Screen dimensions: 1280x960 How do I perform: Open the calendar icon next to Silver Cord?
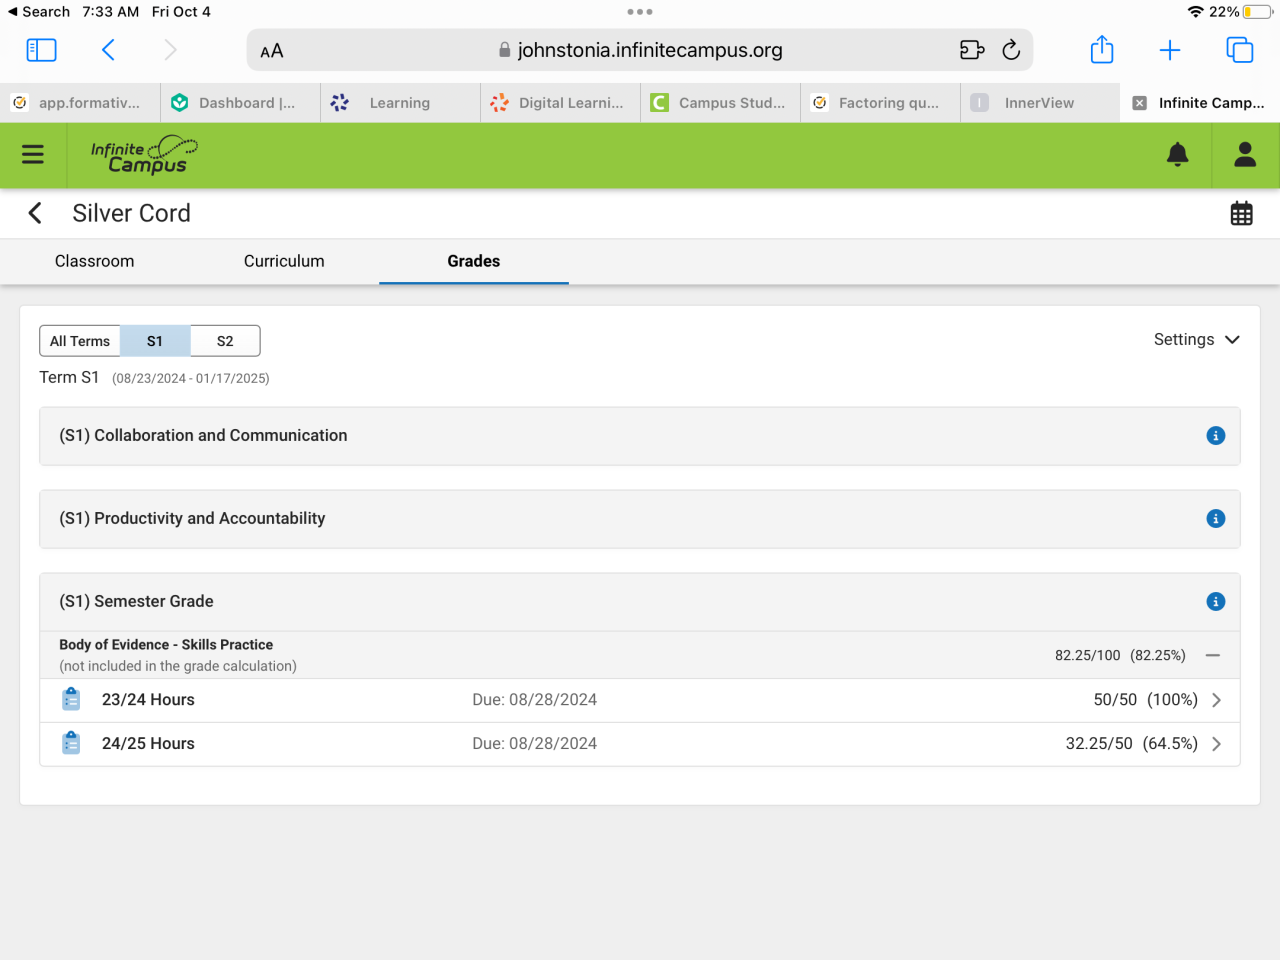coord(1242,213)
